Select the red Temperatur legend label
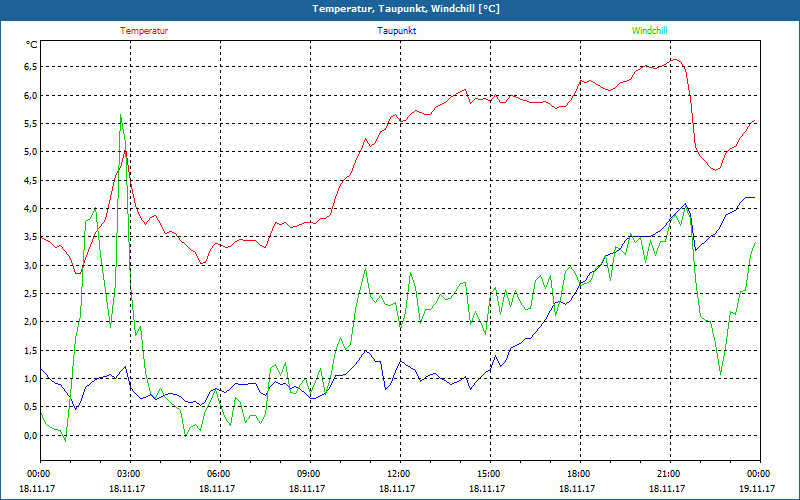Screen dimensions: 800x500 144,31
